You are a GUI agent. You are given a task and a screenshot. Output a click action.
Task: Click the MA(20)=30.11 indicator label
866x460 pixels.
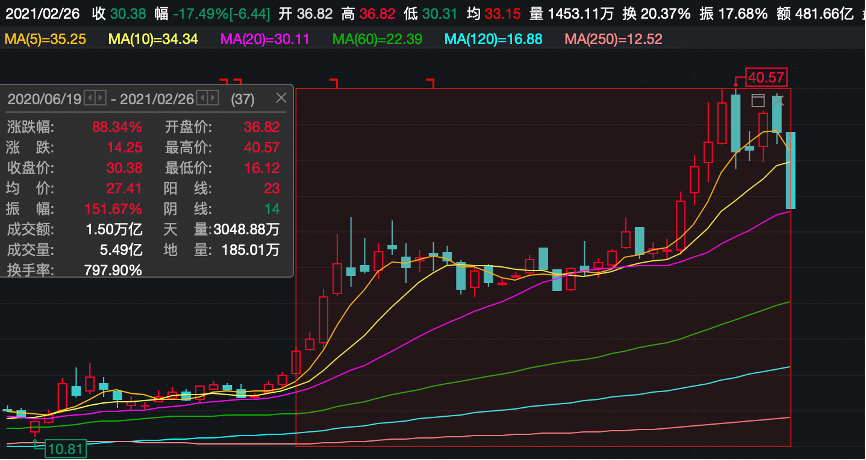click(265, 39)
